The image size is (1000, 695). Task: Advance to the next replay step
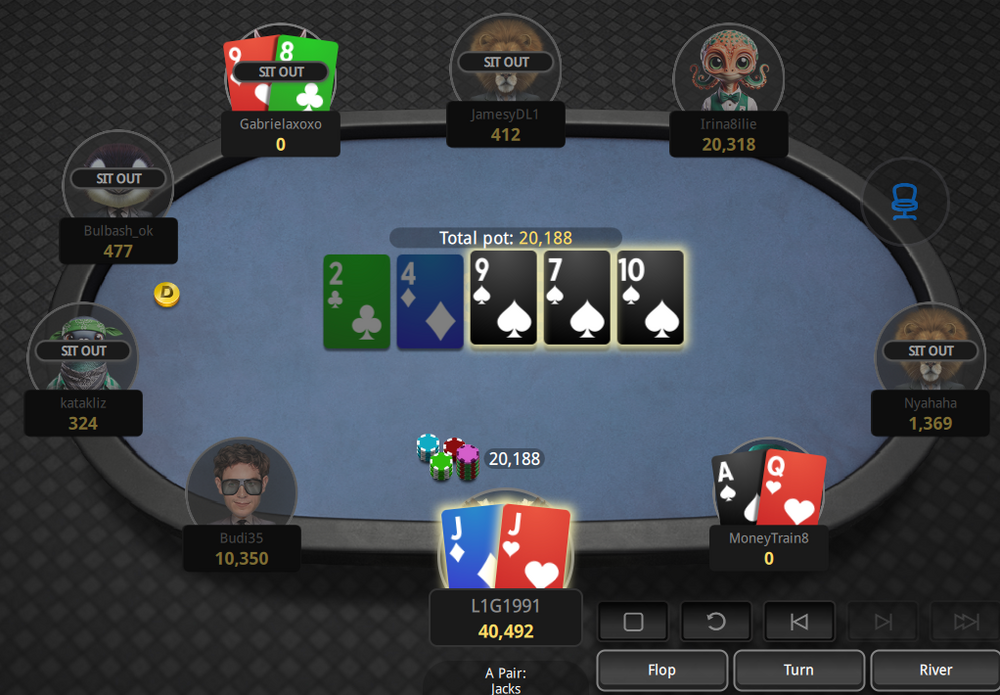pyautogui.click(x=883, y=621)
